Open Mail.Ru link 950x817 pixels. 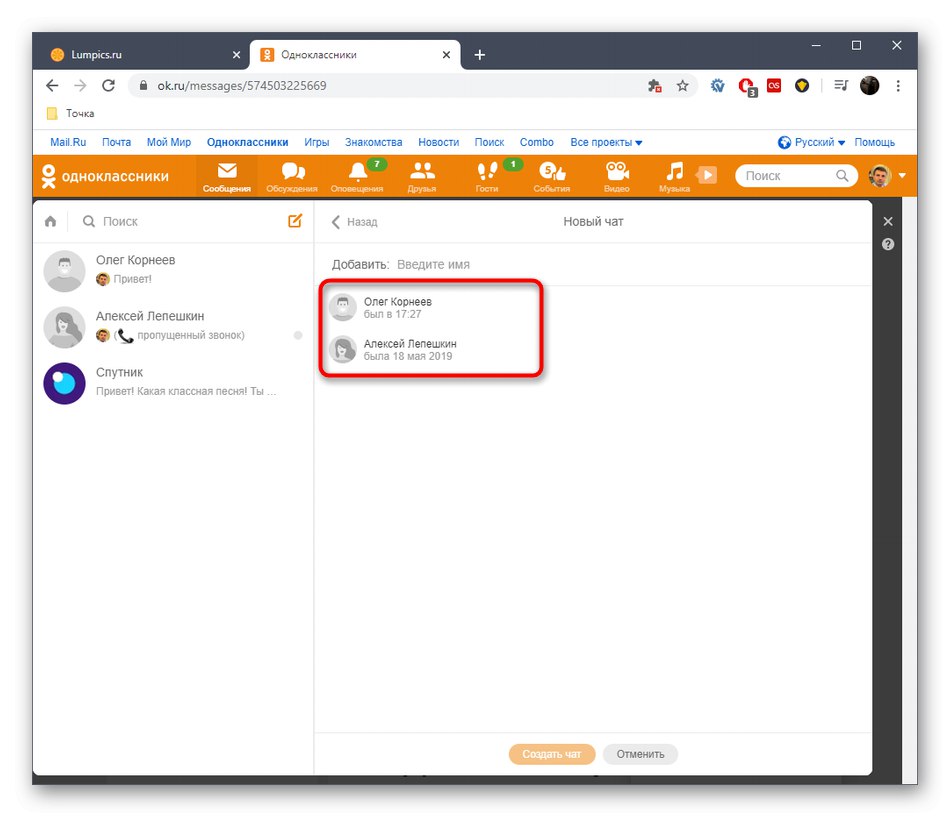68,142
